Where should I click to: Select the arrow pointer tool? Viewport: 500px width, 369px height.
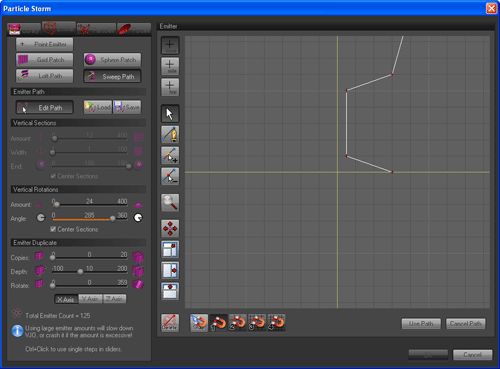(170, 114)
